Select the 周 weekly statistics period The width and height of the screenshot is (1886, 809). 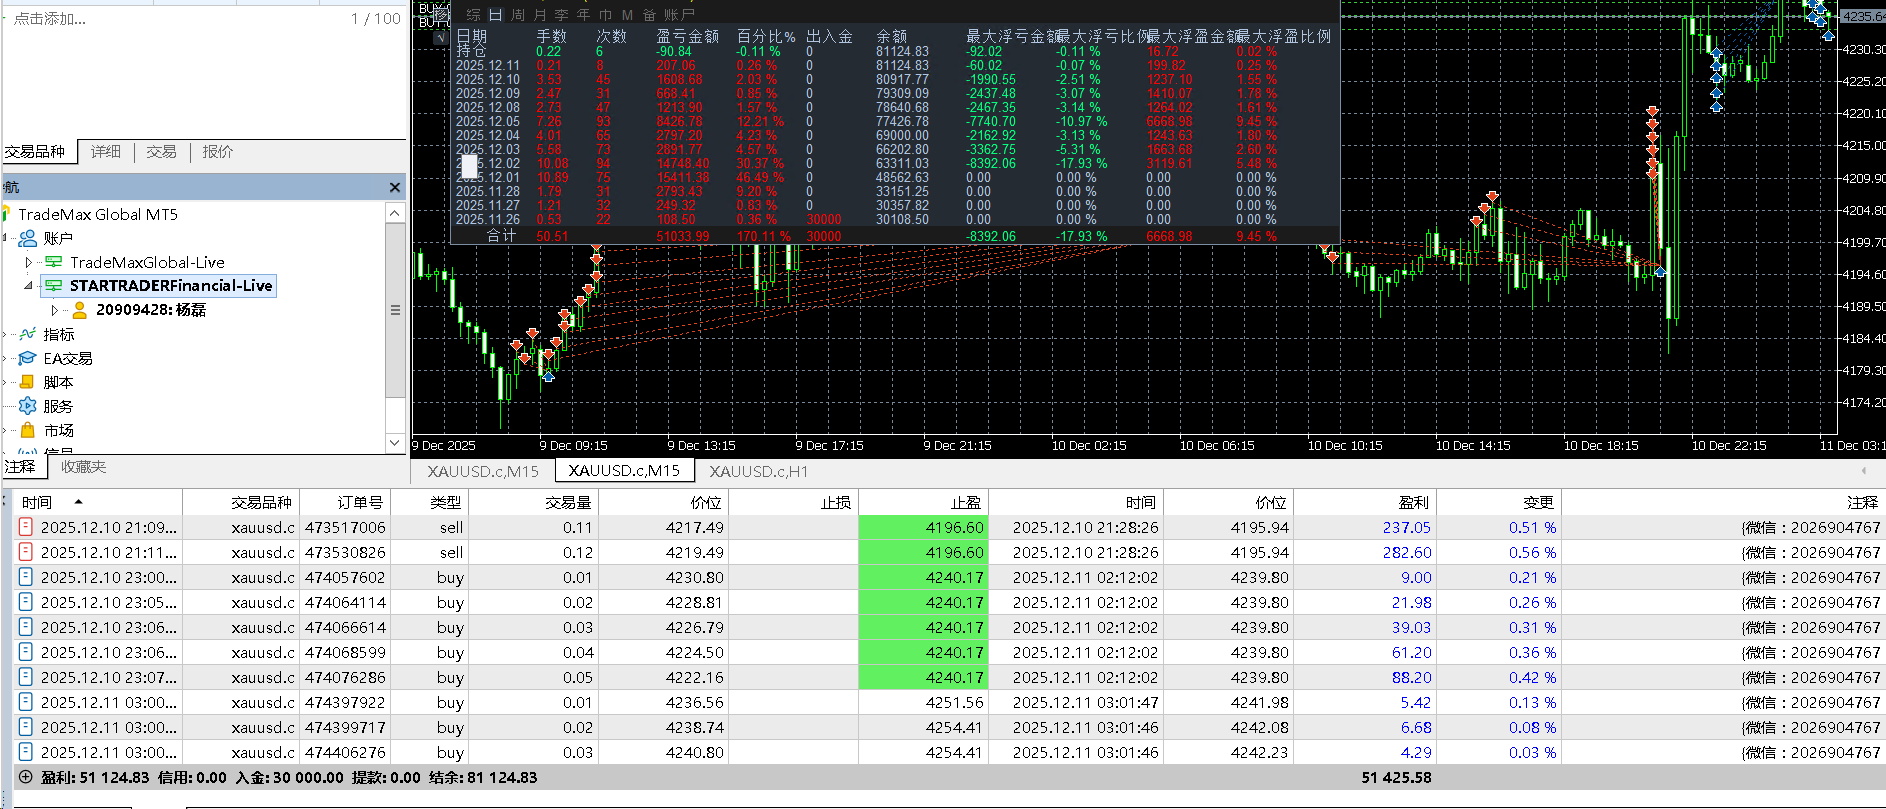(517, 14)
